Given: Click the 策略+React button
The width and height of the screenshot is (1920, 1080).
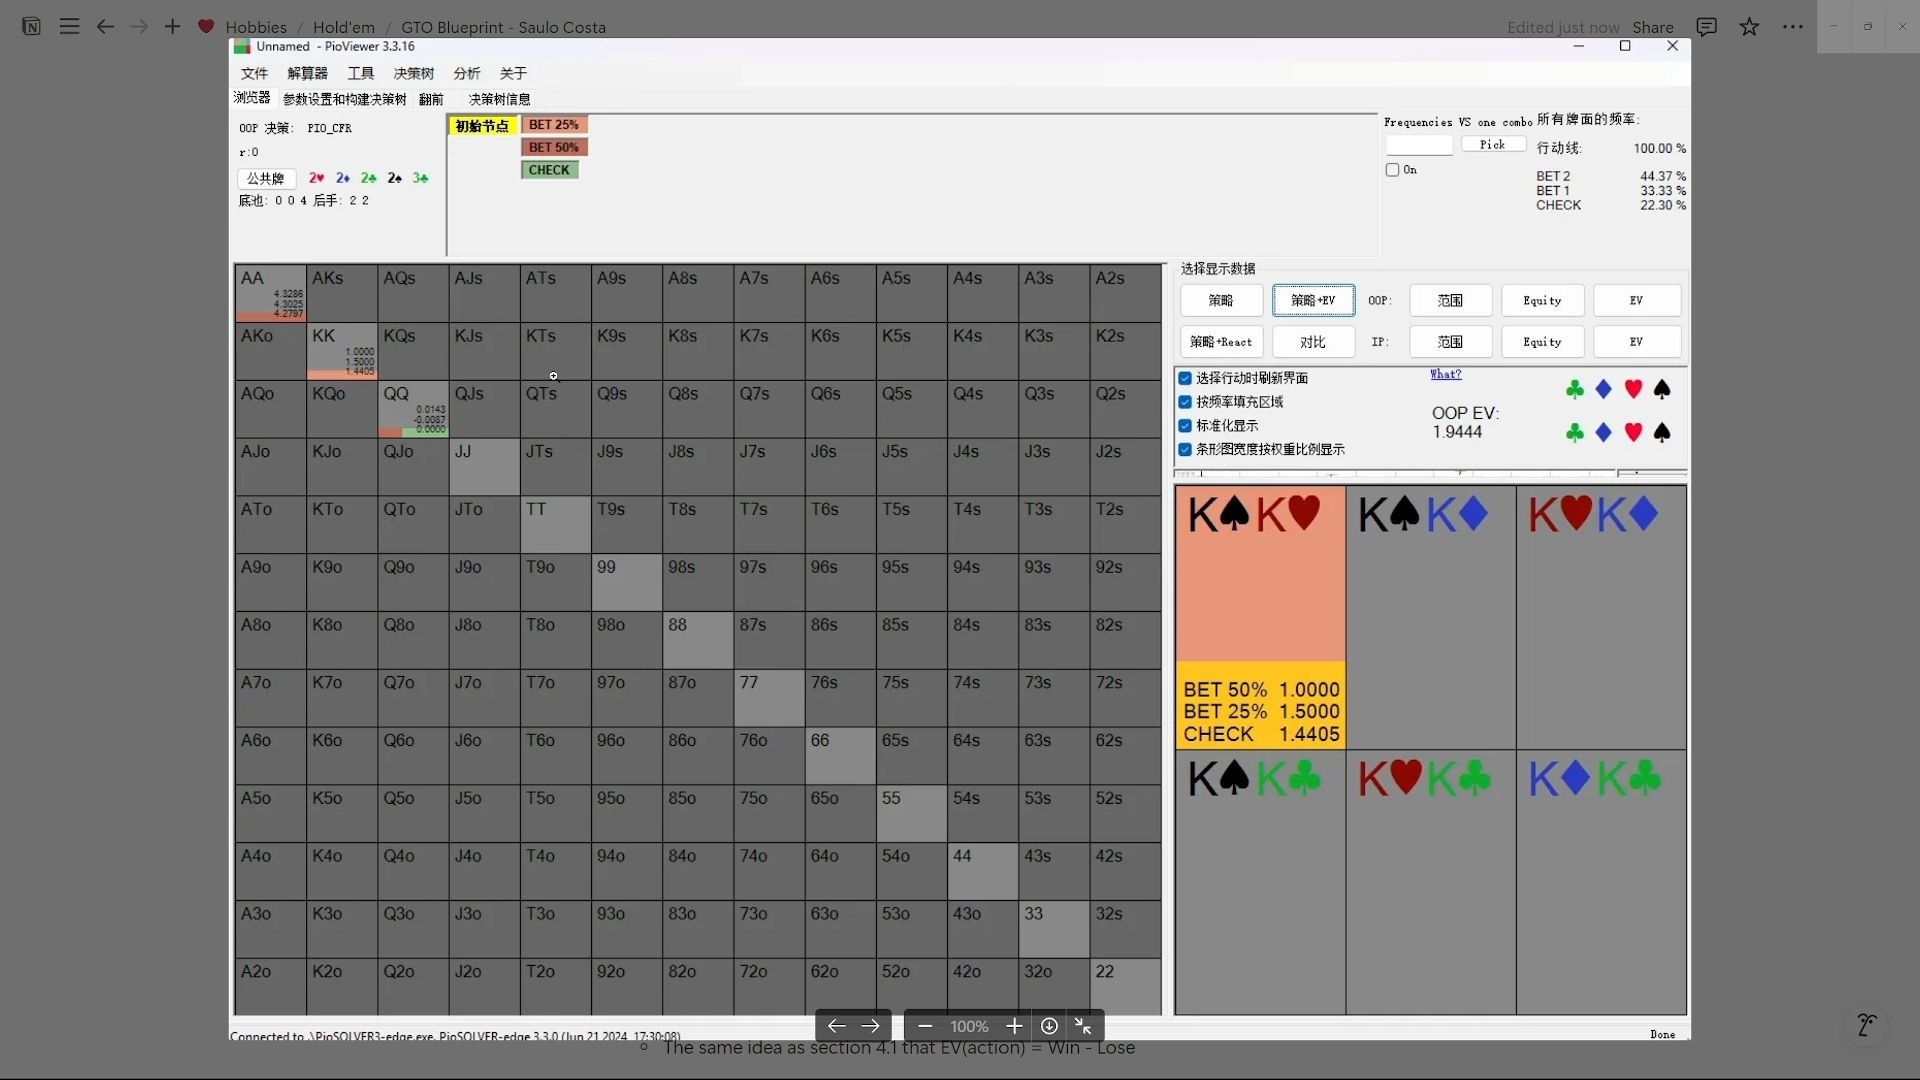Looking at the screenshot, I should click(x=1221, y=342).
